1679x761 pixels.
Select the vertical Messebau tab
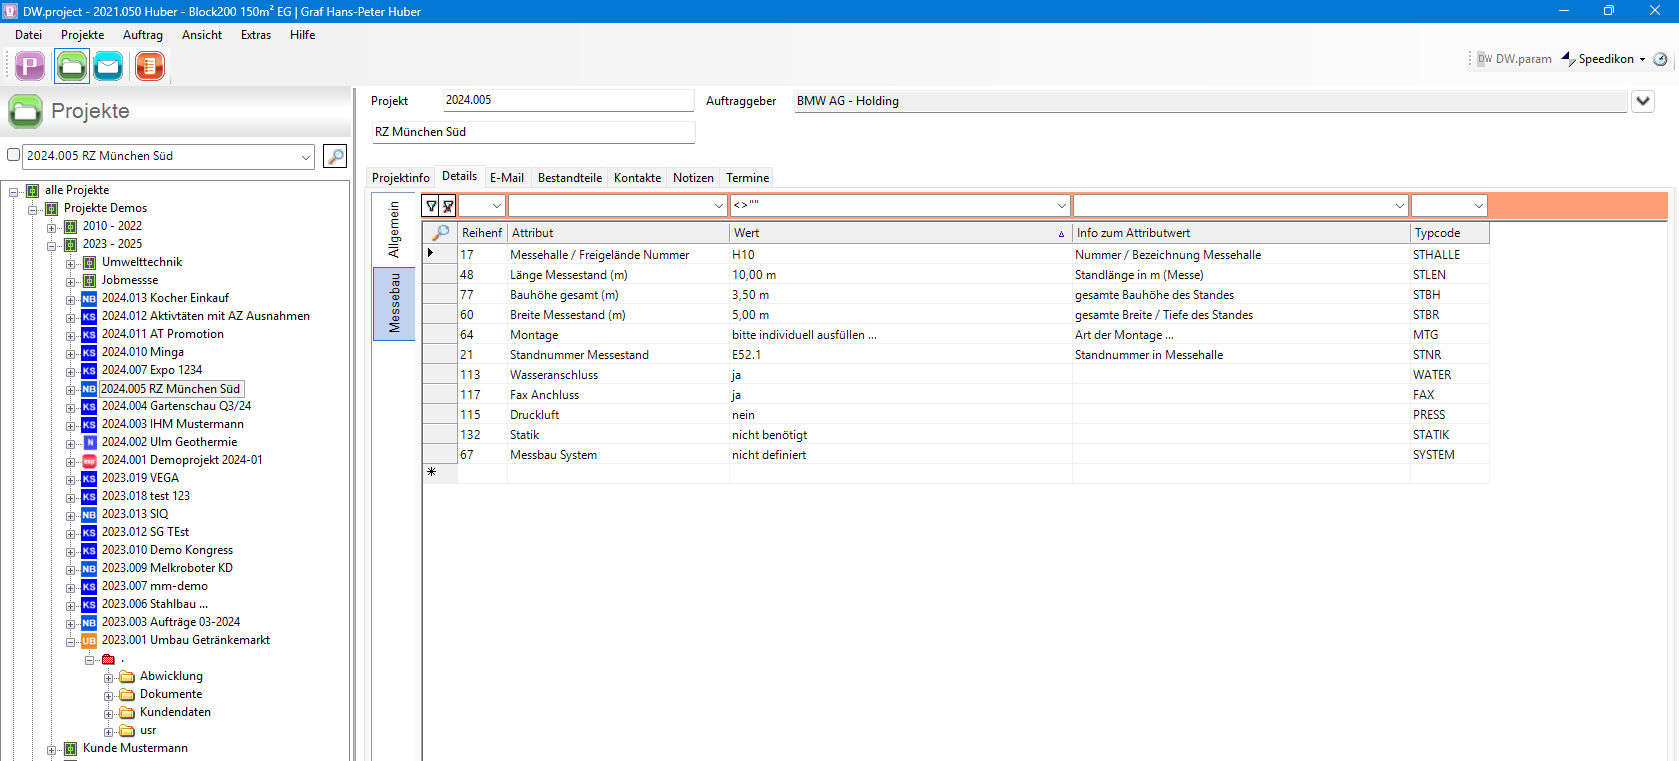tap(394, 304)
